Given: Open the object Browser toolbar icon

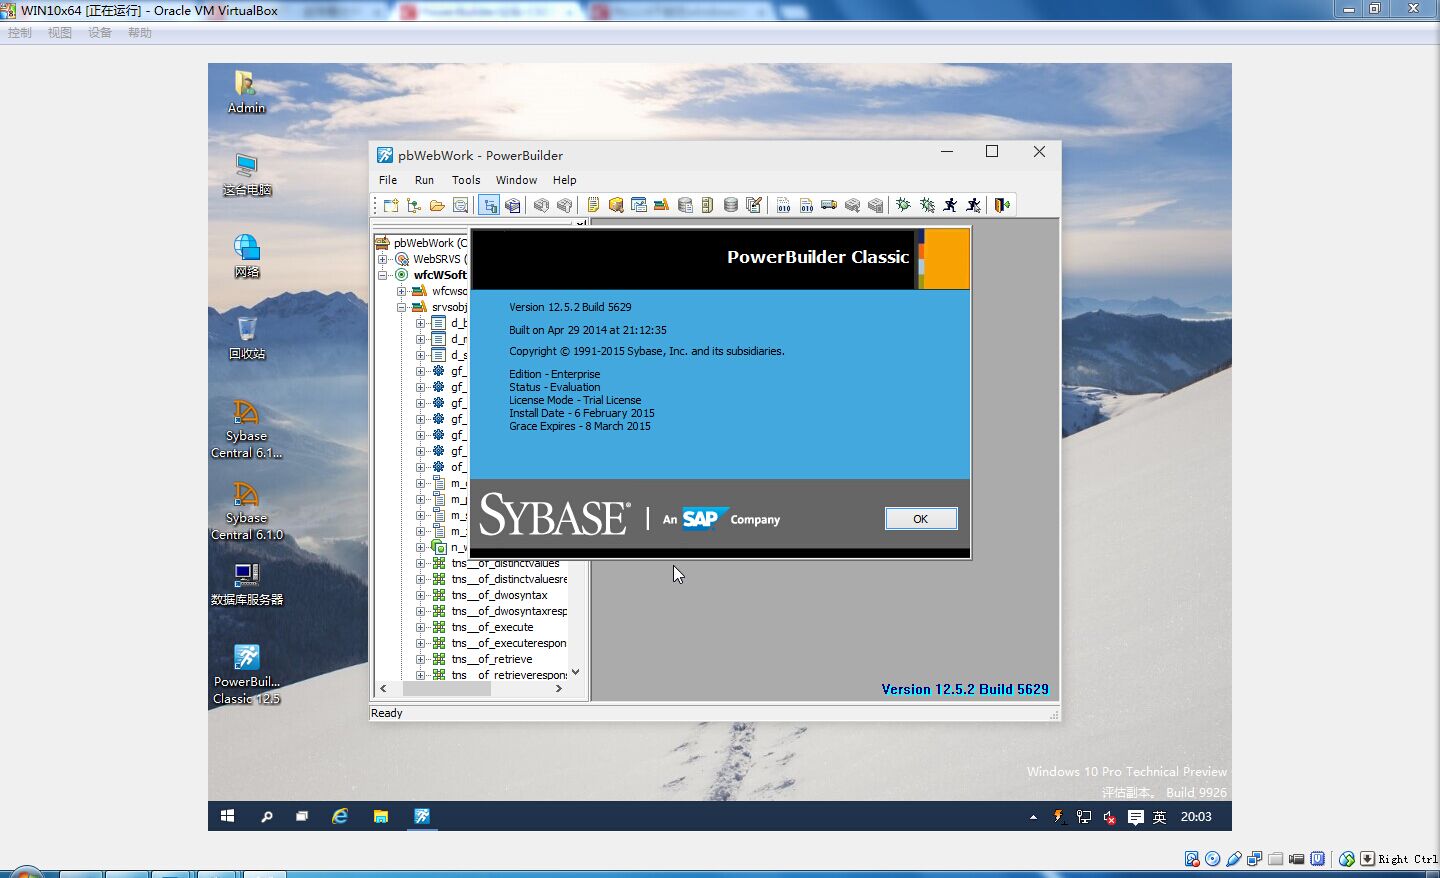Looking at the screenshot, I should point(616,205).
